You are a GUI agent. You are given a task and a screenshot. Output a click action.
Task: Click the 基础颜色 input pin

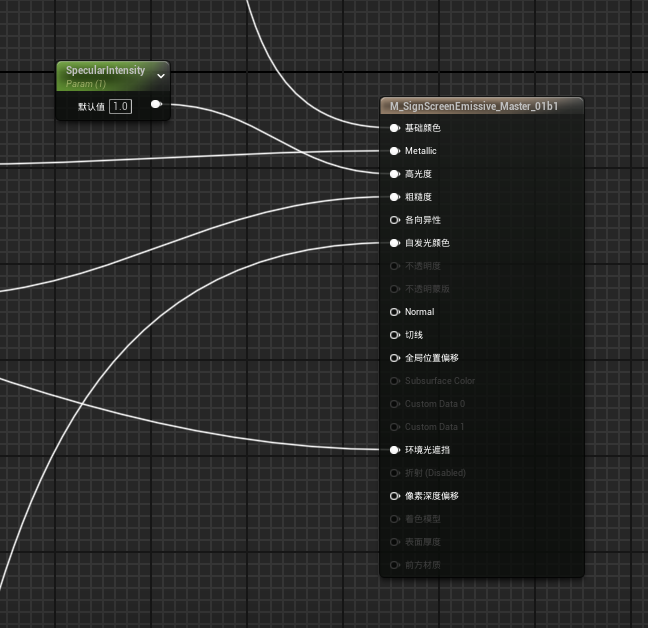pyautogui.click(x=395, y=128)
